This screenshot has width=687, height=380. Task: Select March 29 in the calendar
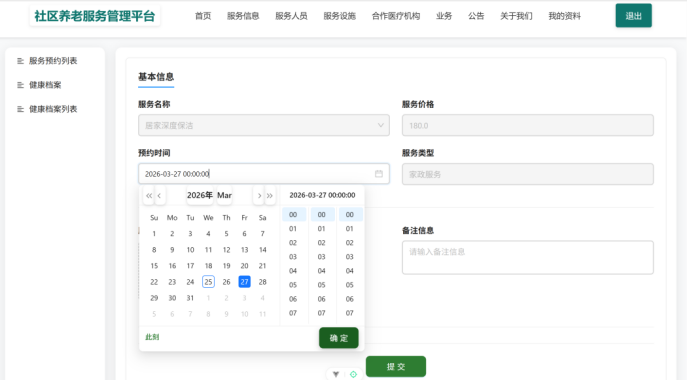tap(154, 298)
